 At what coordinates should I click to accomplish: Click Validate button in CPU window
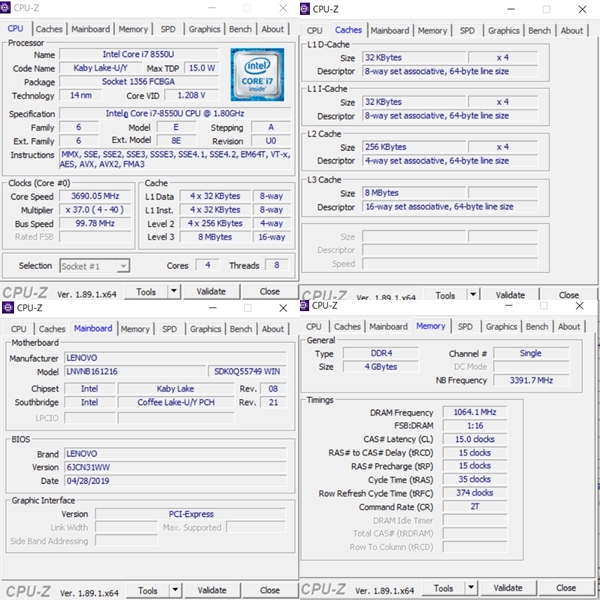point(211,292)
